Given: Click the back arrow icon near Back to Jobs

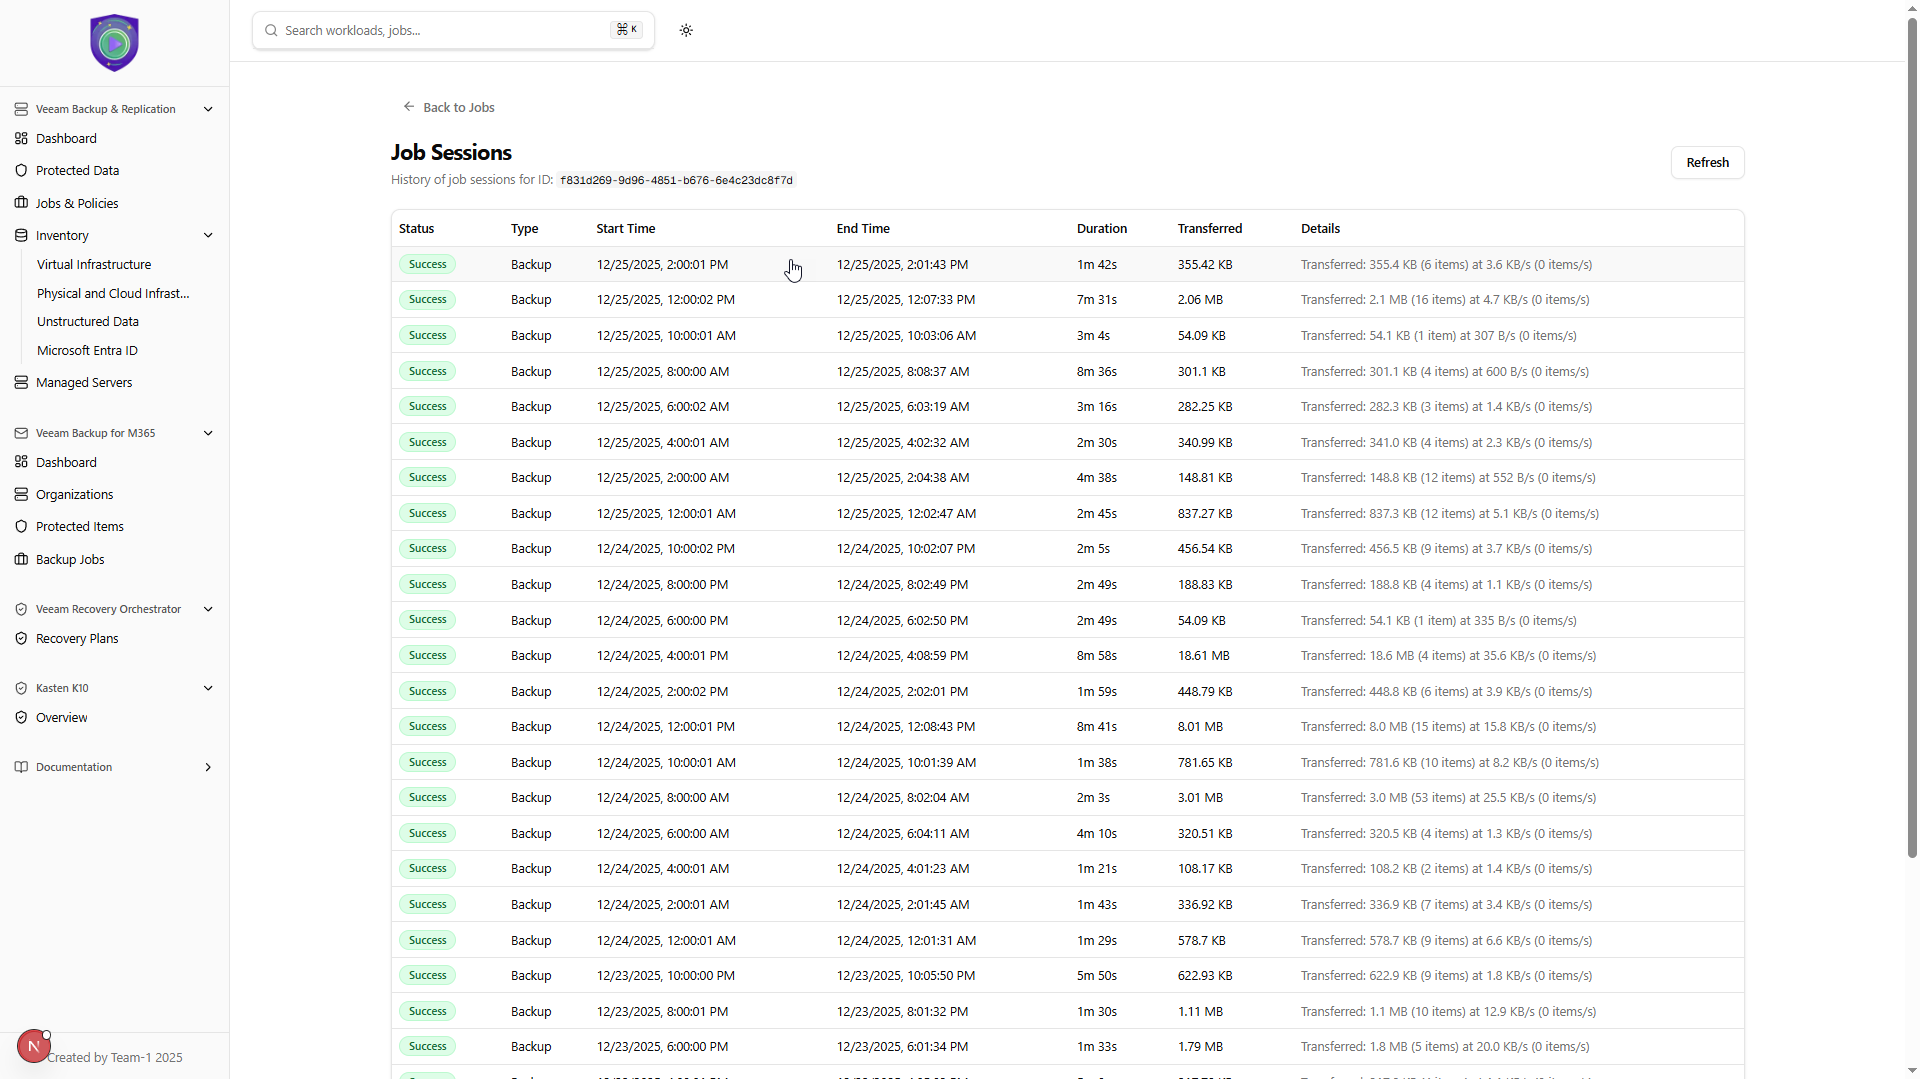Looking at the screenshot, I should (x=409, y=107).
